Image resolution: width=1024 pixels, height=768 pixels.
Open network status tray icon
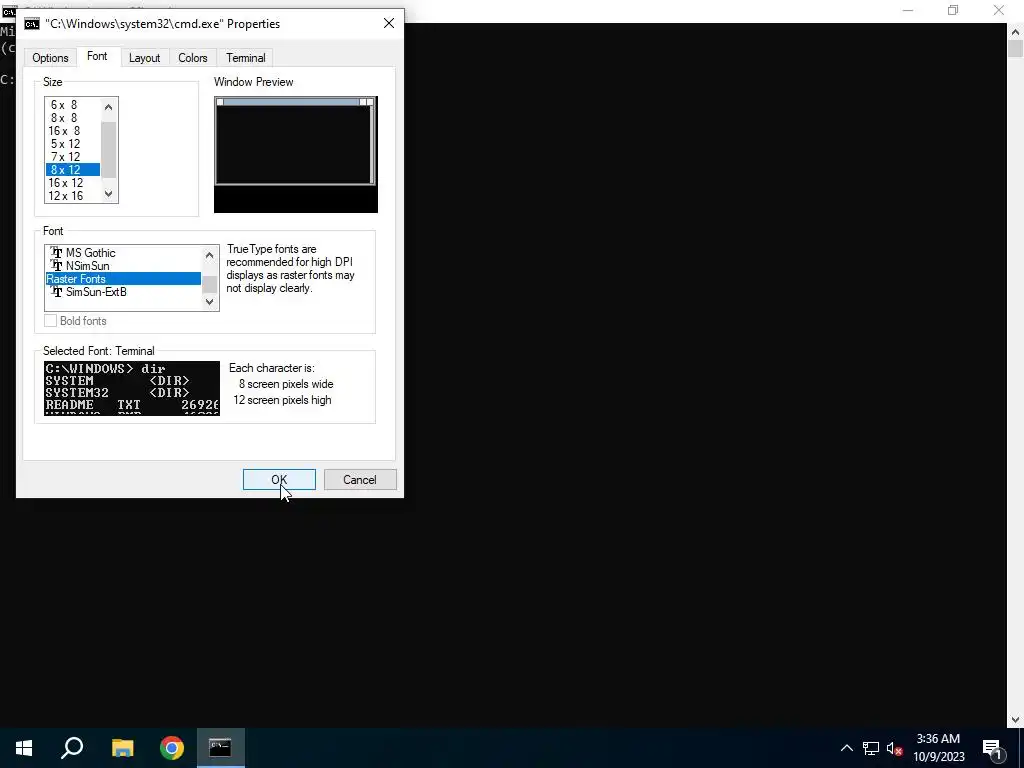tap(871, 748)
